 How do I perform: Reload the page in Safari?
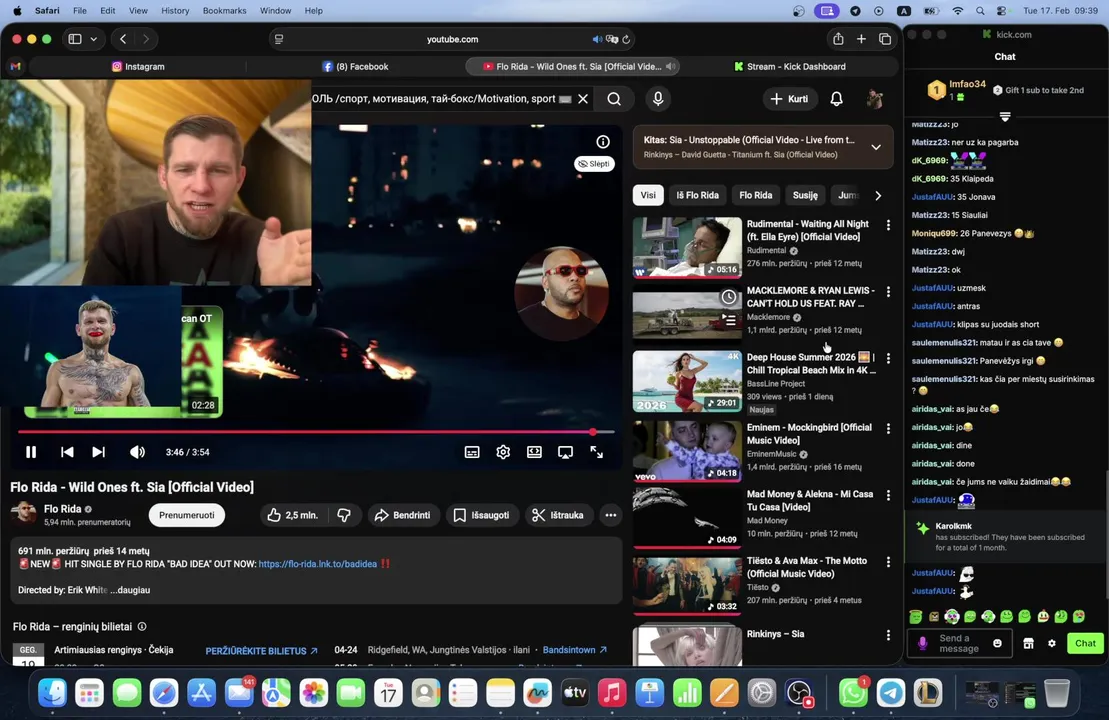tap(626, 40)
